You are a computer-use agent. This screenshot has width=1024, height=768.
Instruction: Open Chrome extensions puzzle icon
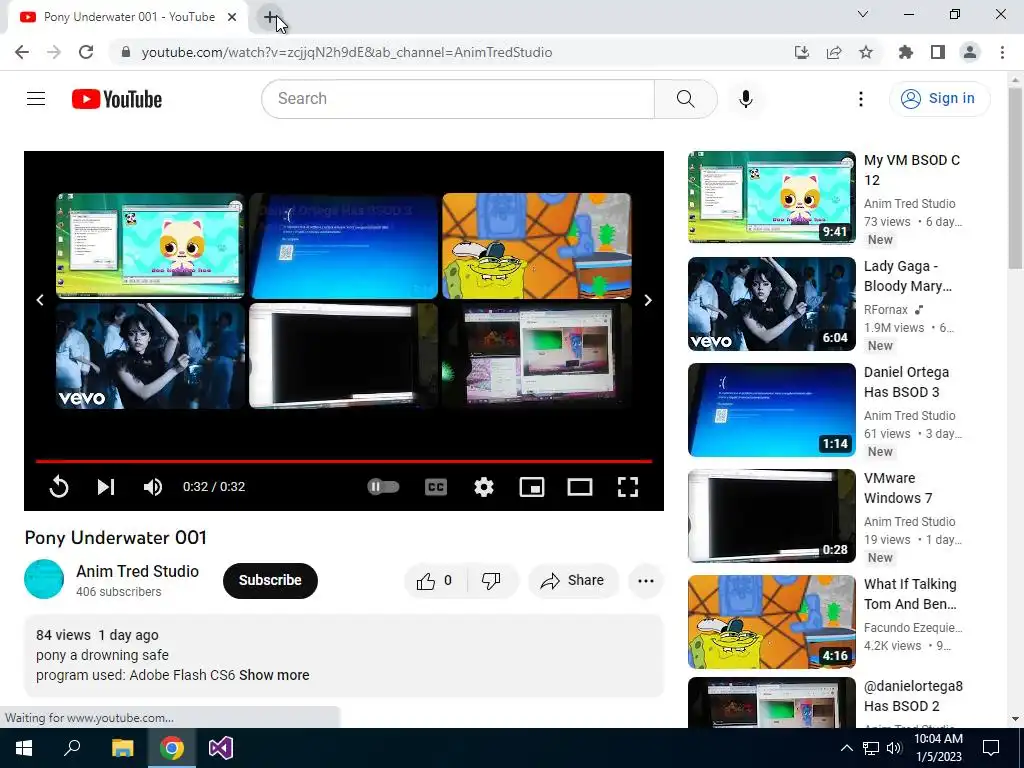click(x=906, y=52)
